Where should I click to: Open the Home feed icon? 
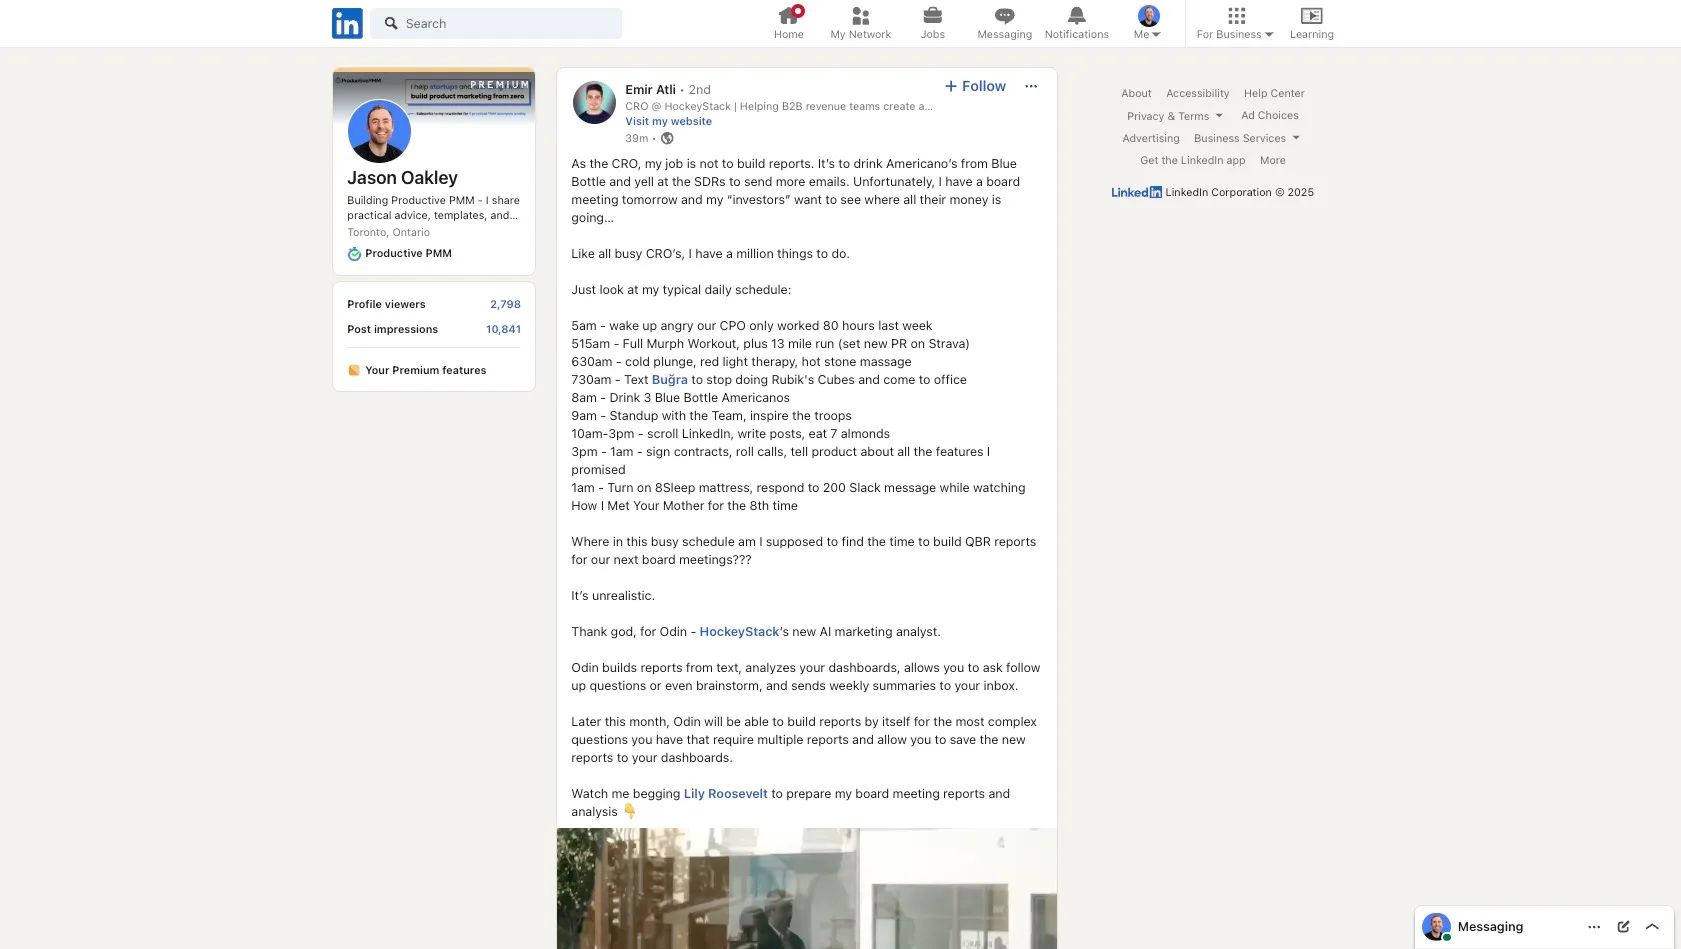coord(788,15)
